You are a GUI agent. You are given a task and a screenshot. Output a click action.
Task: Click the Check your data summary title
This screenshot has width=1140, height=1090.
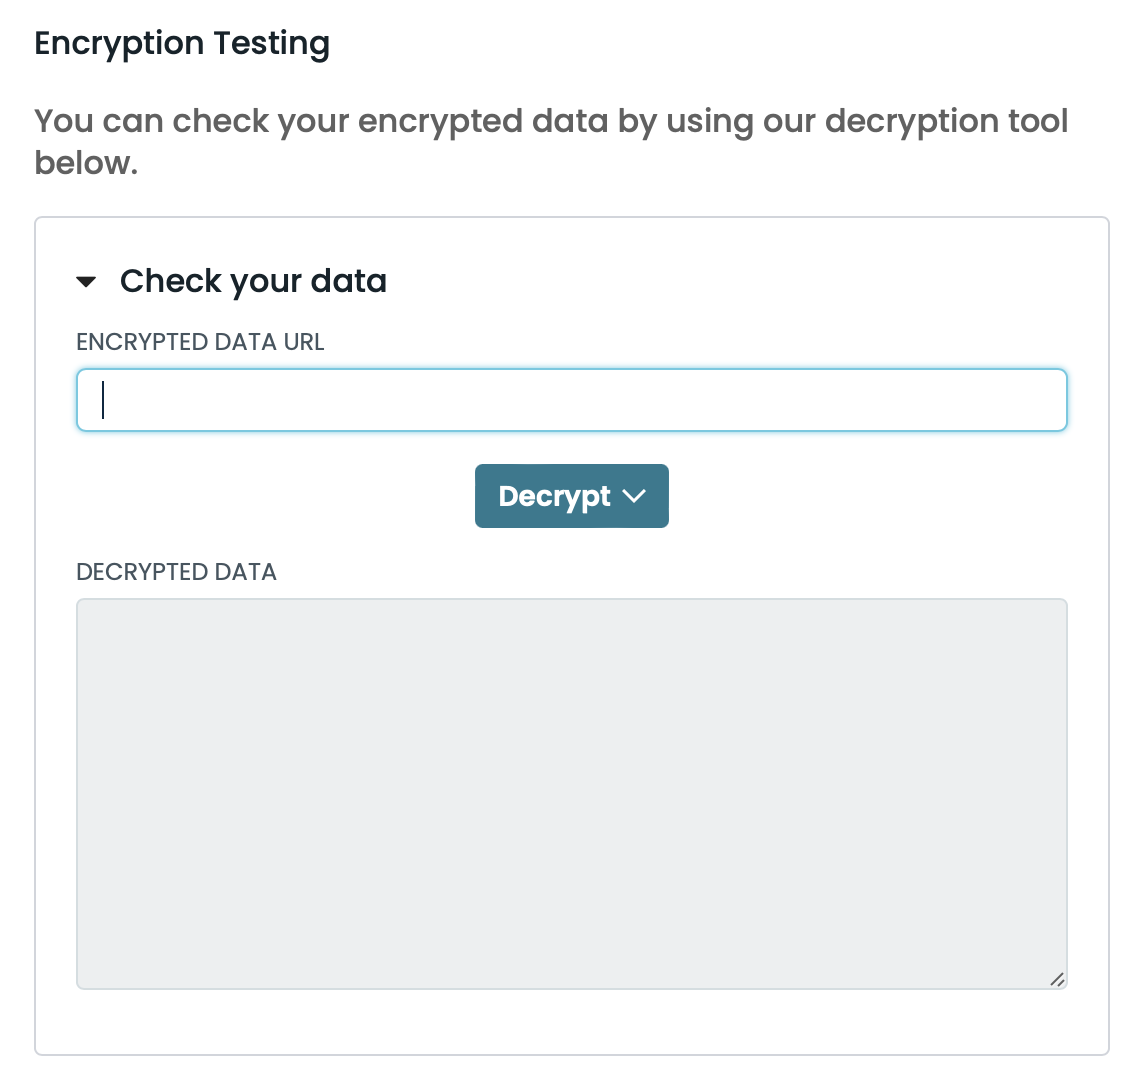tap(253, 281)
